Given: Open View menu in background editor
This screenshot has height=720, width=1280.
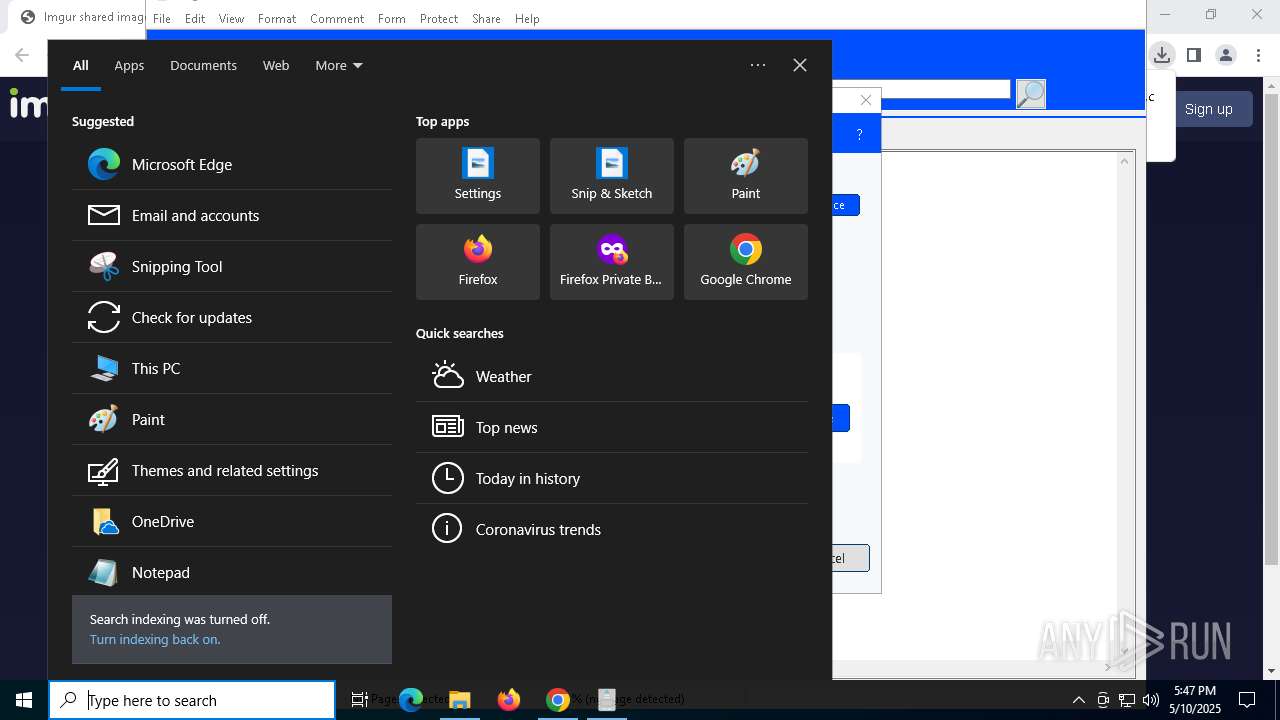Looking at the screenshot, I should (231, 18).
